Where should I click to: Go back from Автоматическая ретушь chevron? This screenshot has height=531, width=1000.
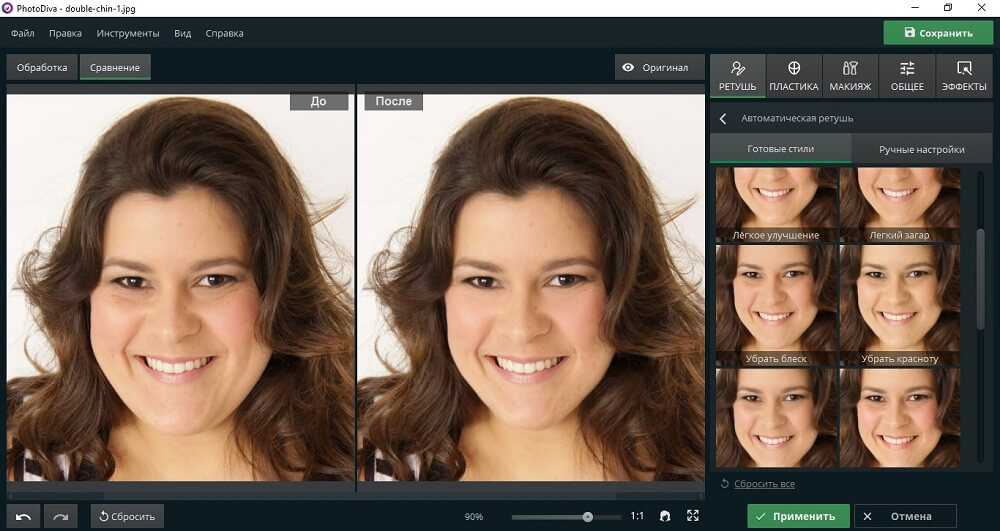pyautogui.click(x=723, y=119)
